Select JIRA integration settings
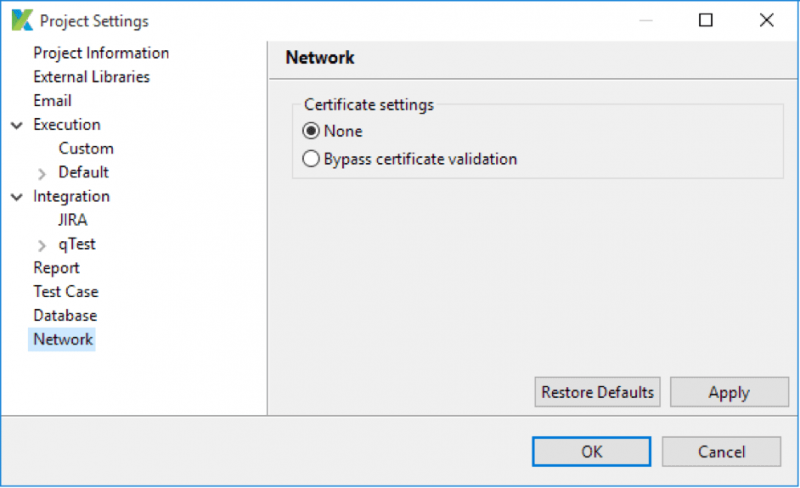 tap(73, 220)
